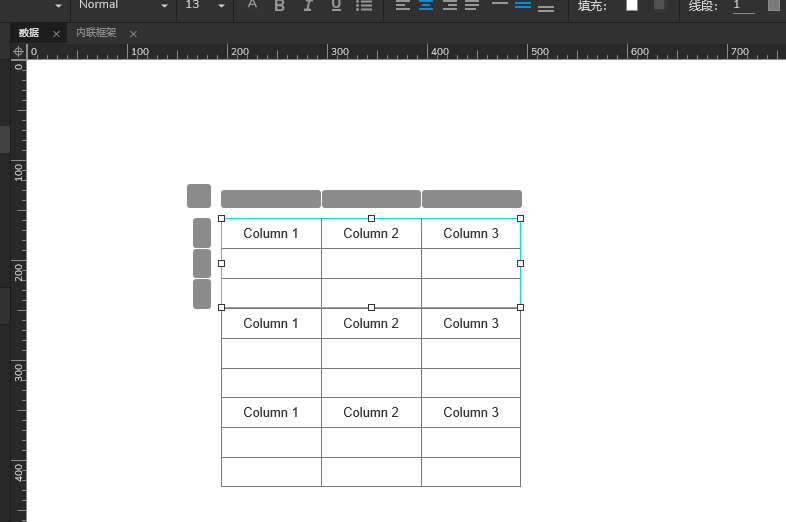Image resolution: width=786 pixels, height=522 pixels.
Task: Click the 线段 line width input field
Action: click(x=743, y=6)
